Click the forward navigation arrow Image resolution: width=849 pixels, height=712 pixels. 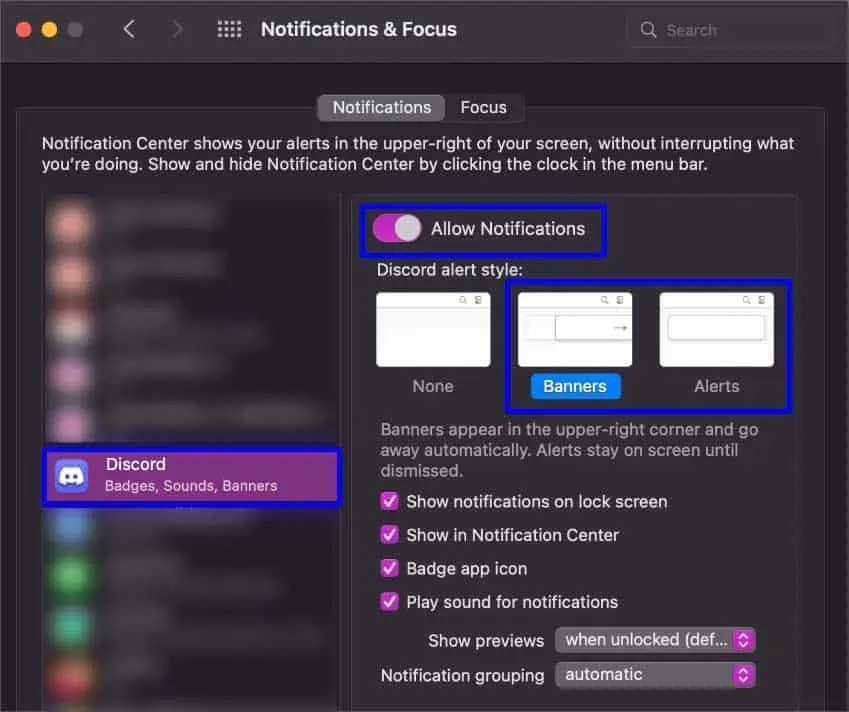176,29
